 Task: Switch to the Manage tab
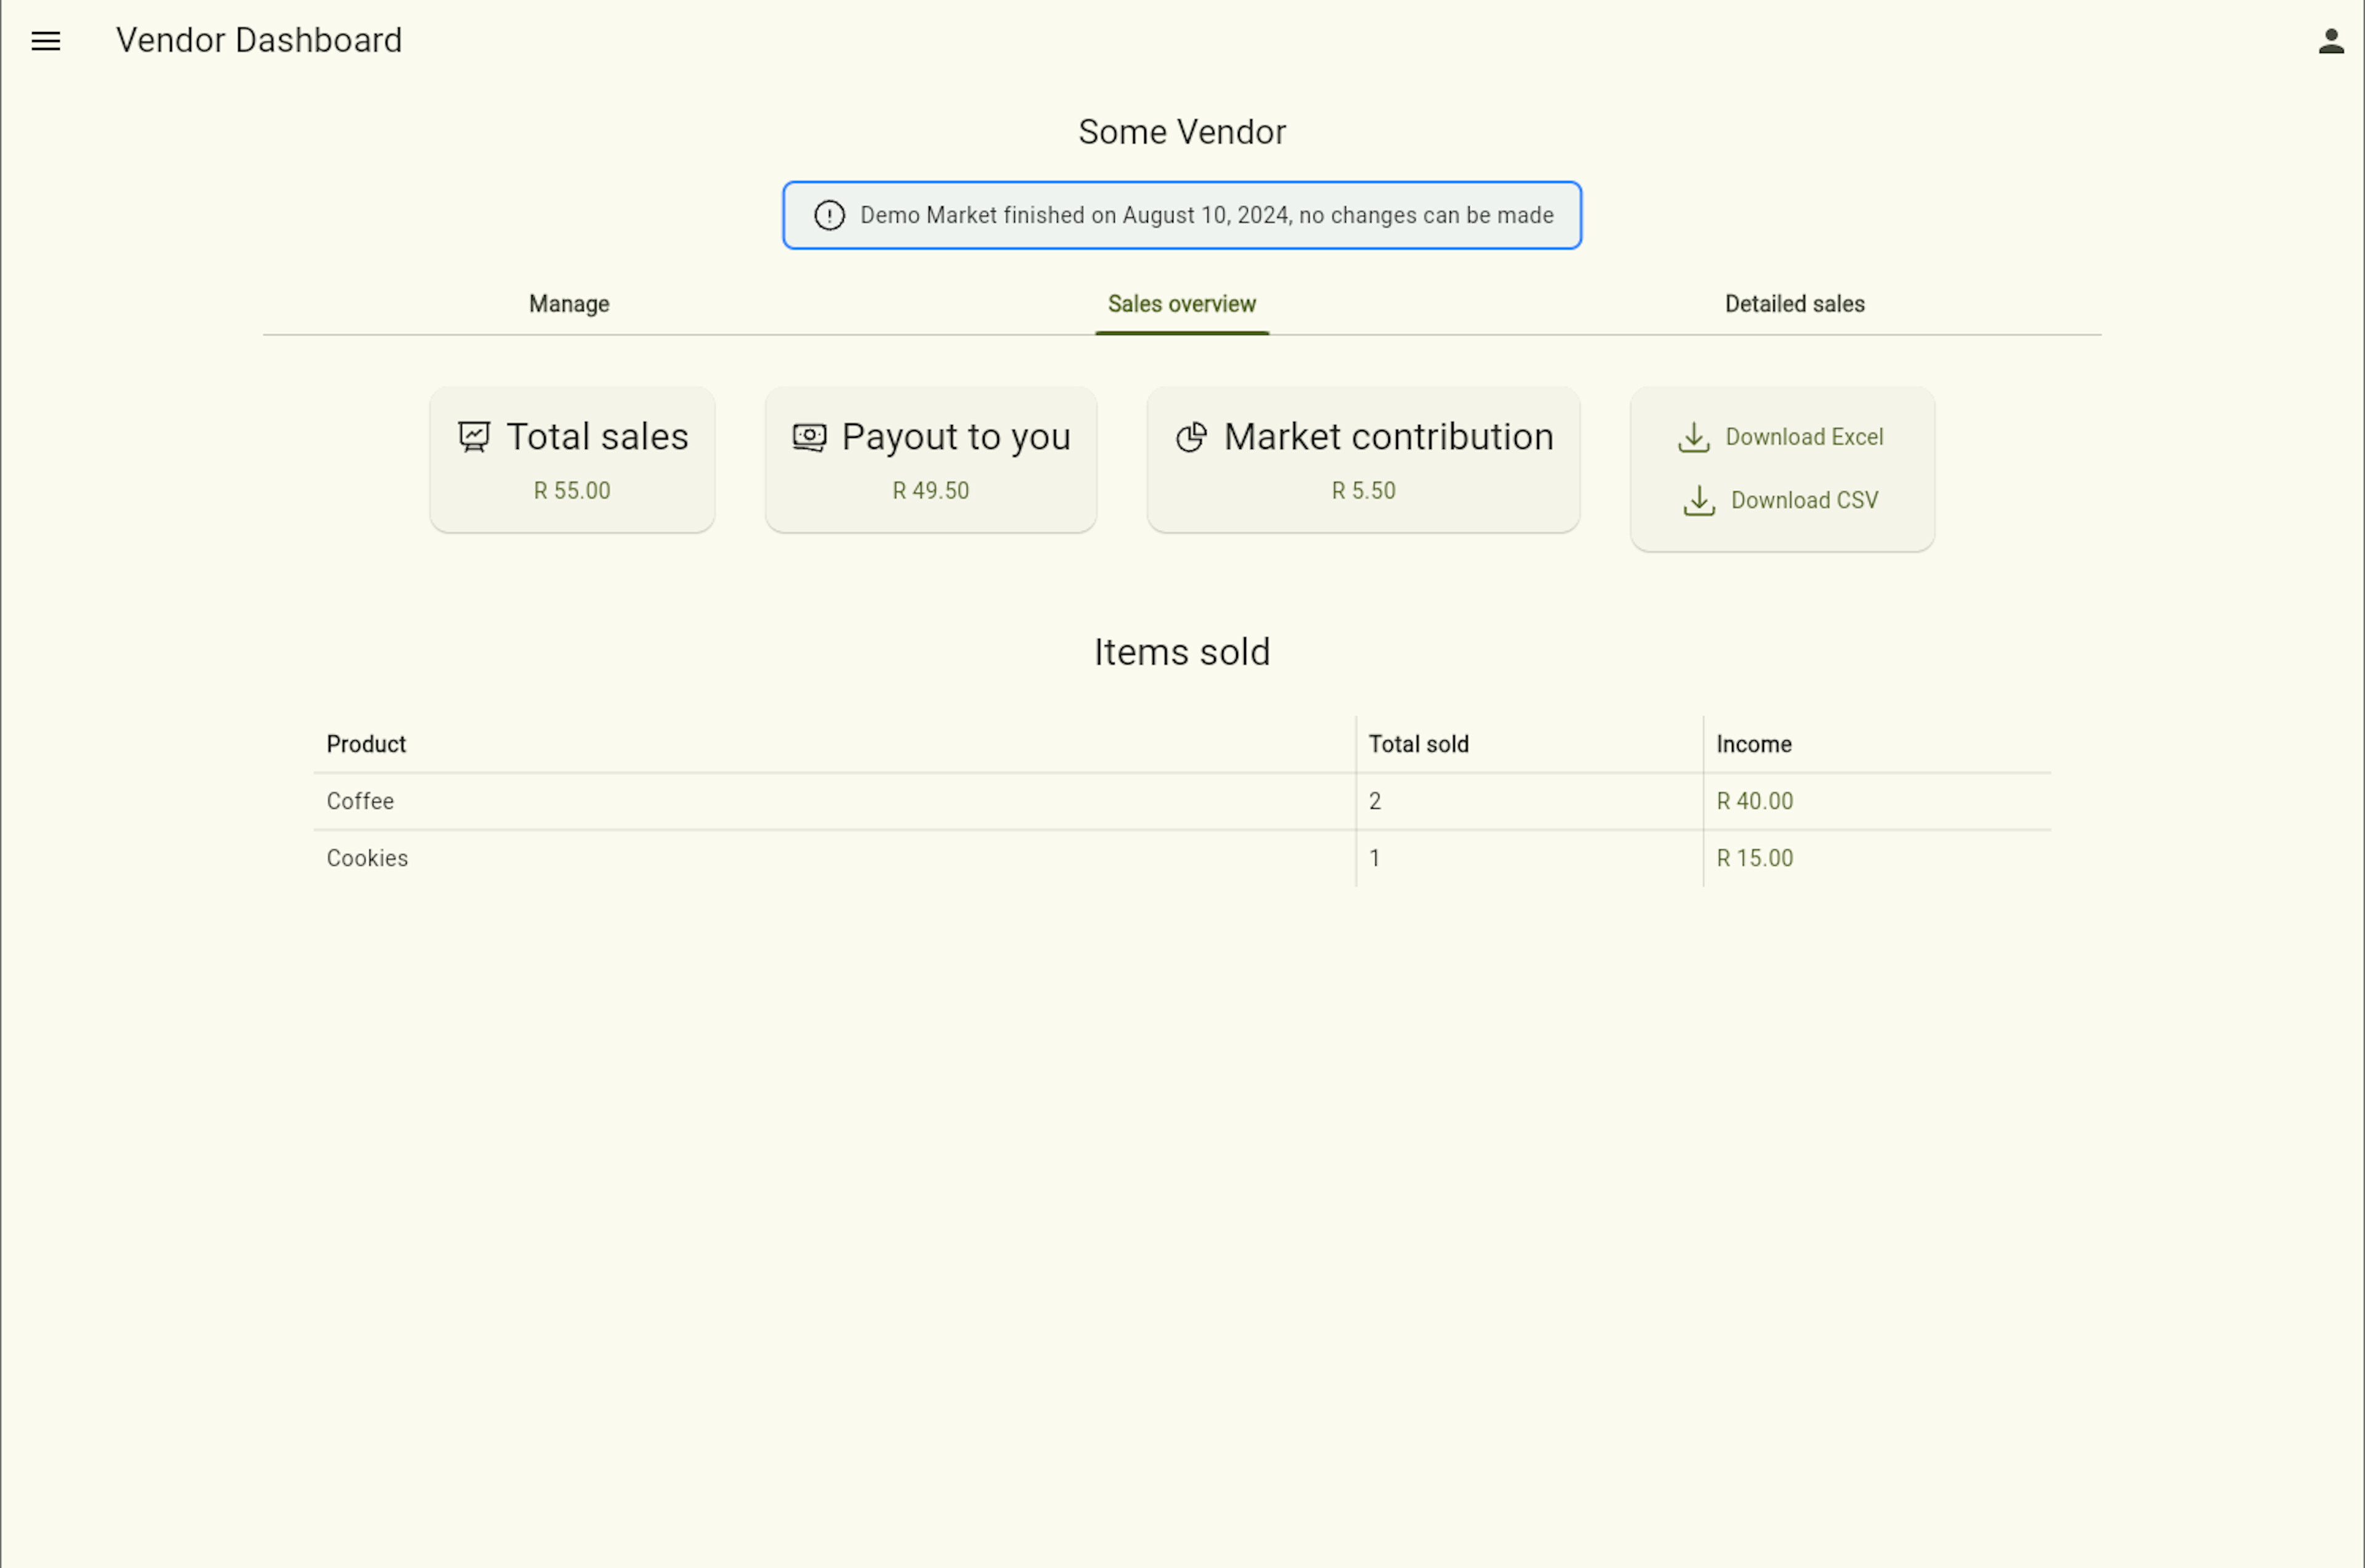569,304
